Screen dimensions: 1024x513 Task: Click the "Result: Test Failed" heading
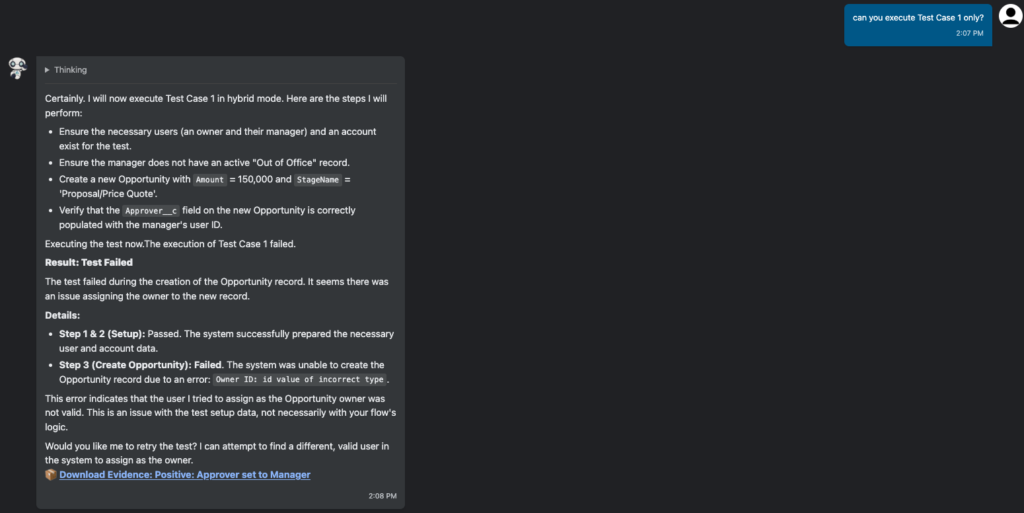pos(89,262)
